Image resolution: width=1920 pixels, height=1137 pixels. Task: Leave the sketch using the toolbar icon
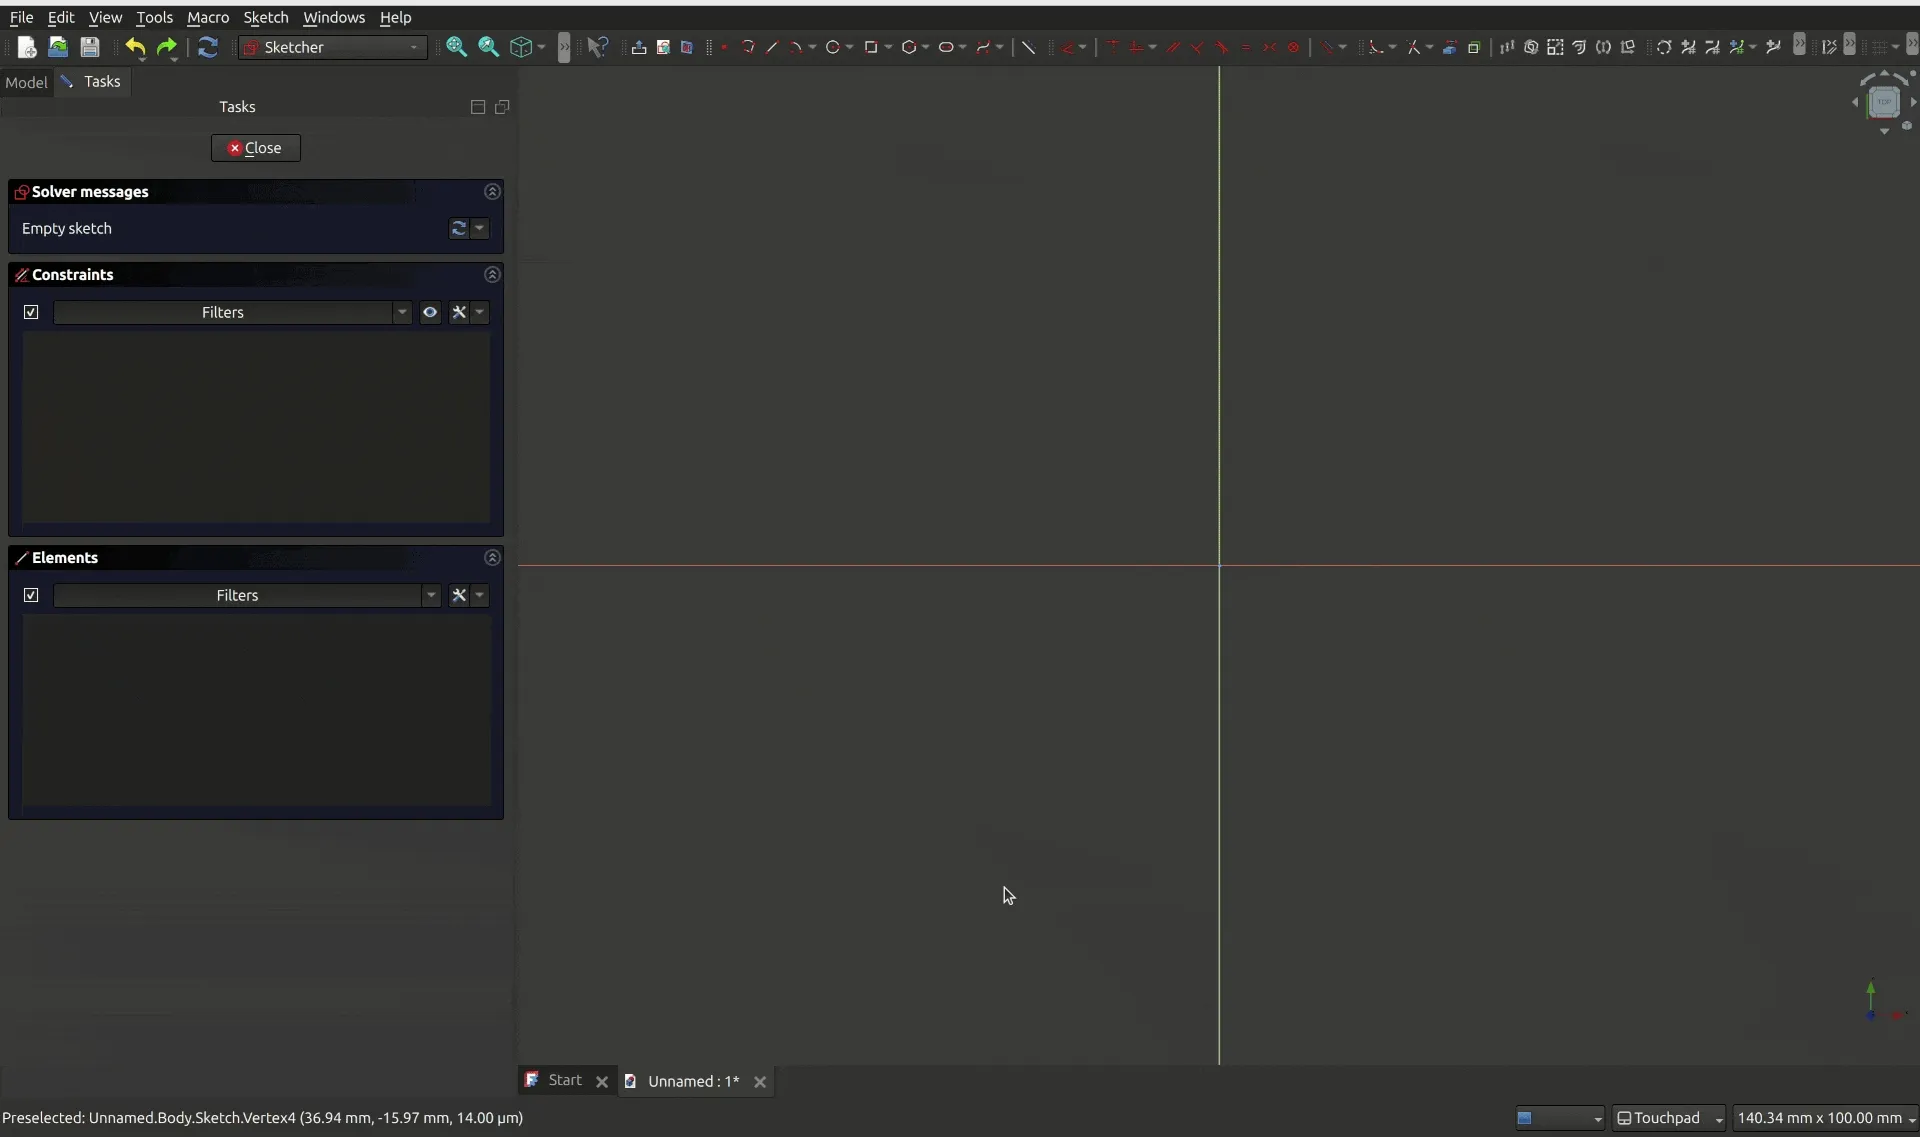[x=638, y=47]
